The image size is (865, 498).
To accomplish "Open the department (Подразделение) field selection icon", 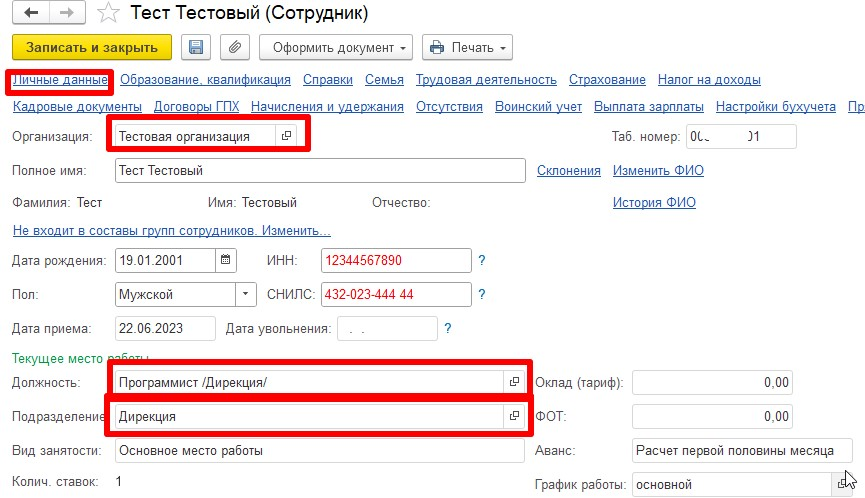I will [515, 416].
